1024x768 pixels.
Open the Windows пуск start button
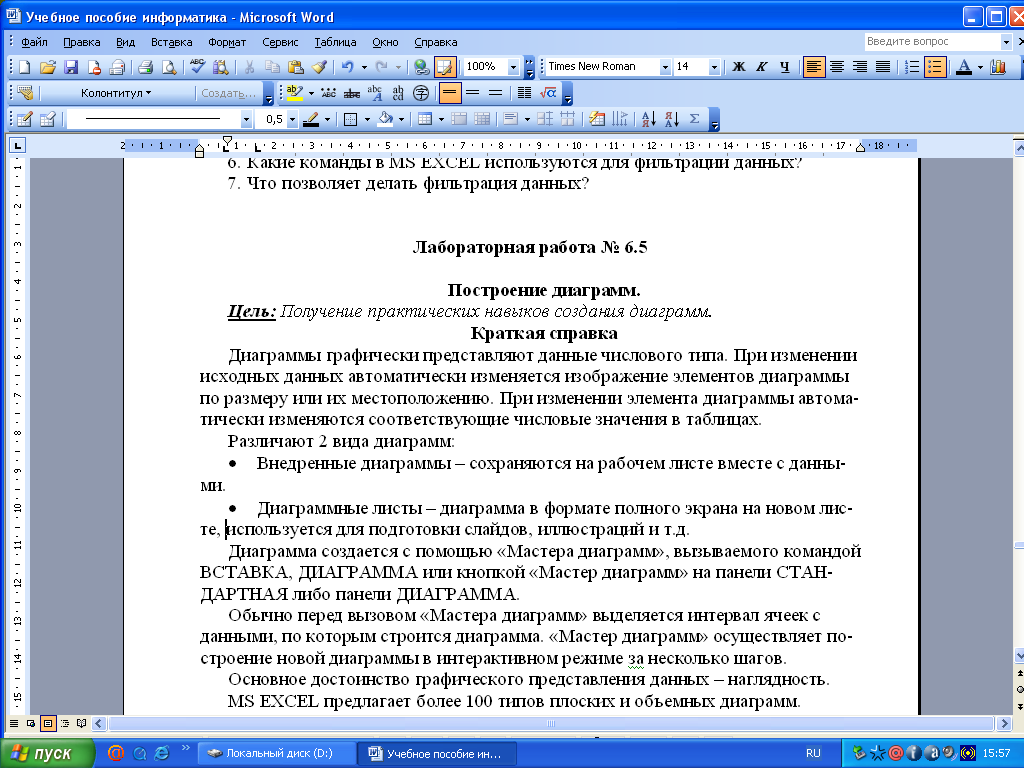click(x=46, y=753)
